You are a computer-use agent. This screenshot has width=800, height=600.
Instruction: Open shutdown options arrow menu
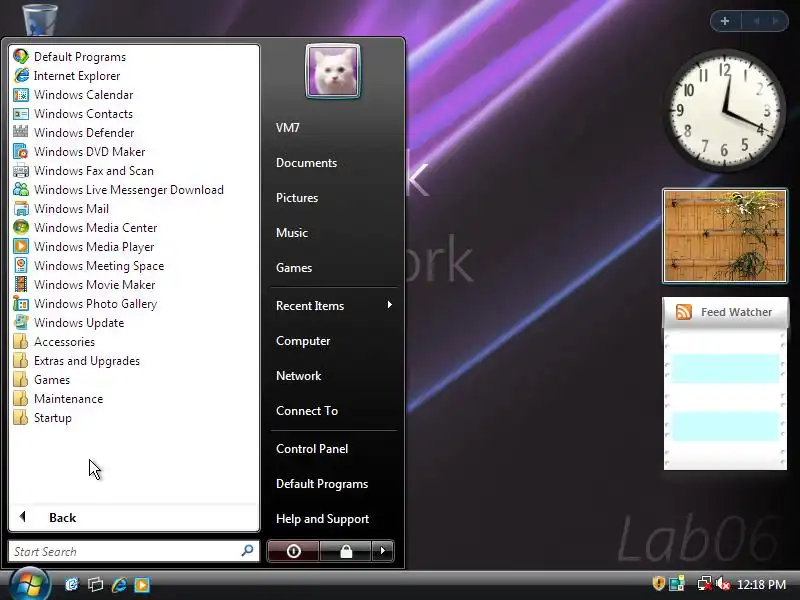383,551
